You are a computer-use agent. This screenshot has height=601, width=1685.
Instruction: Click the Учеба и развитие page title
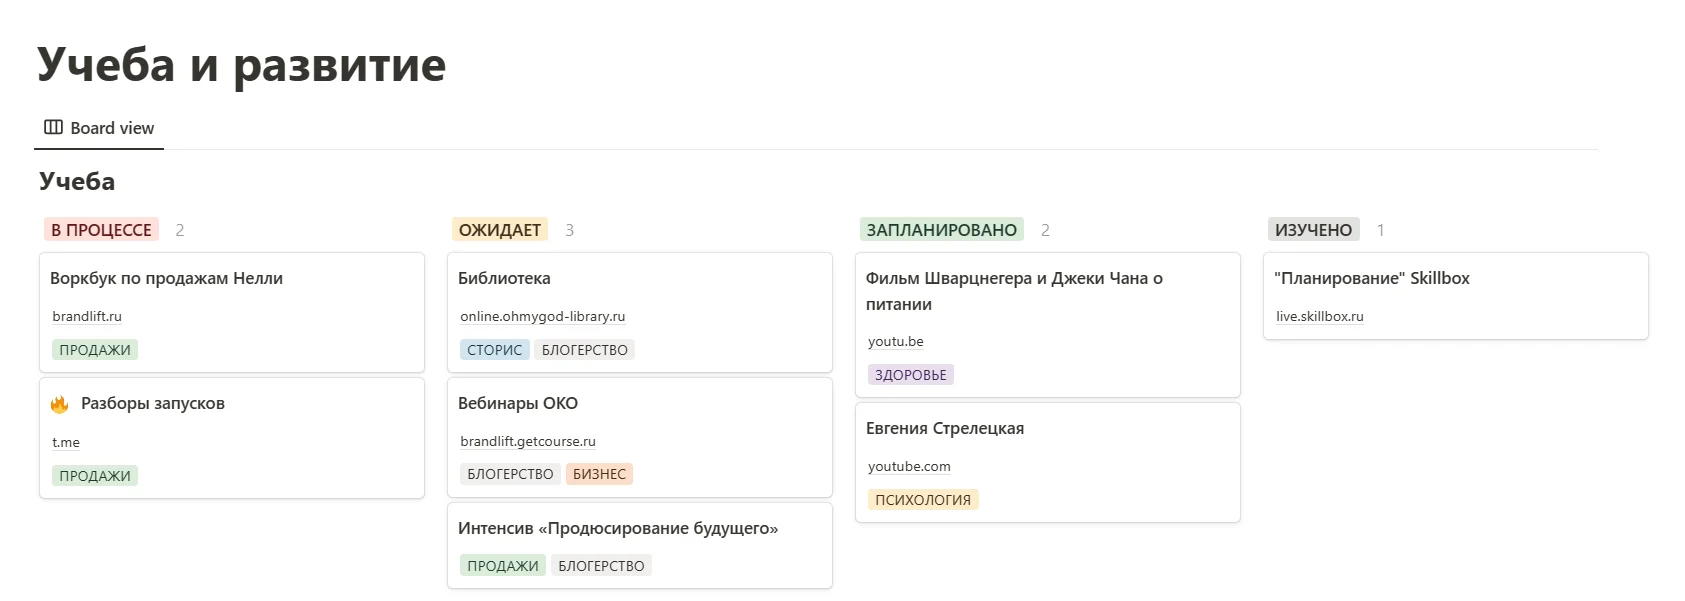[241, 65]
